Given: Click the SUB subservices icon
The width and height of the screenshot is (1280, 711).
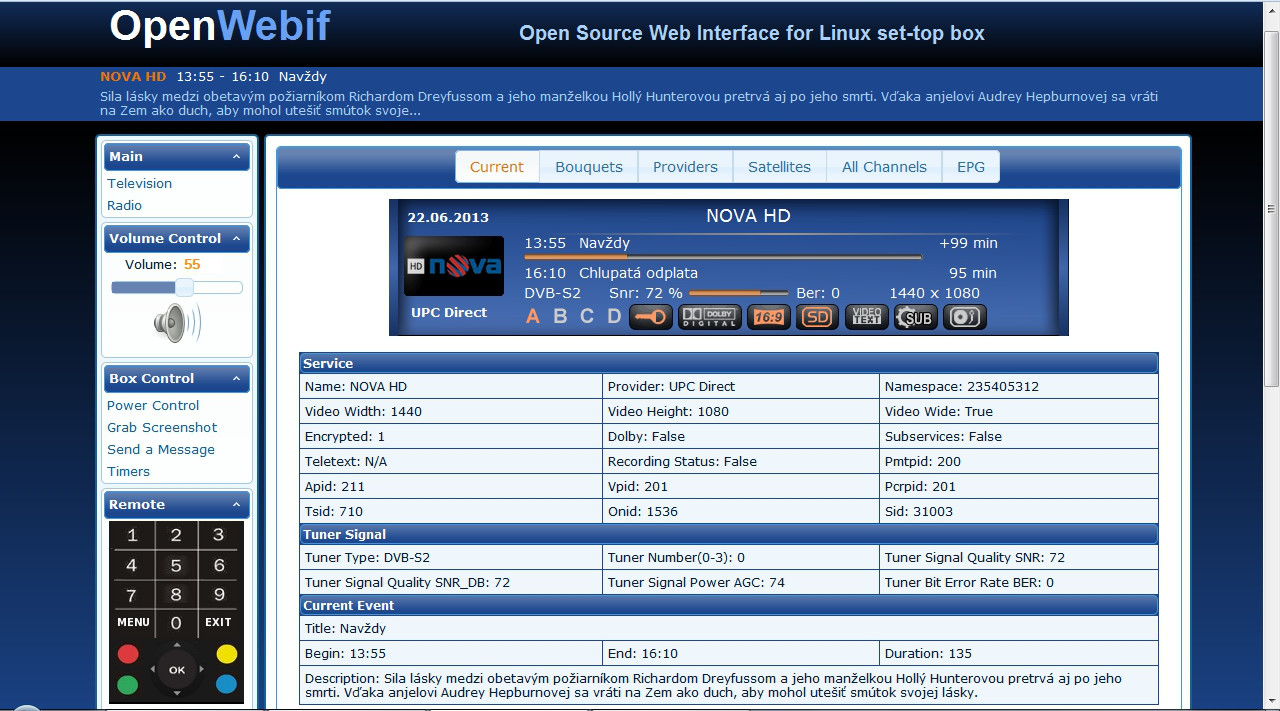Looking at the screenshot, I should click(x=915, y=317).
